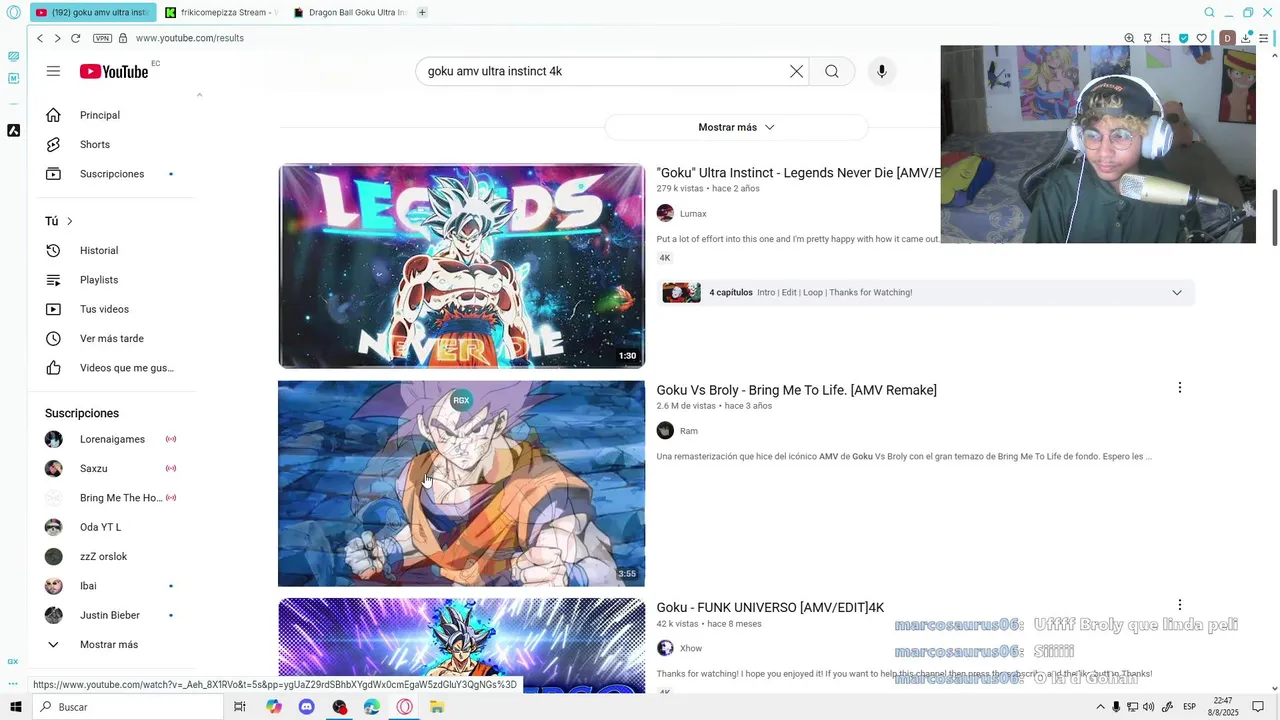This screenshot has height=720, width=1280.
Task: Toggle the VPN badge in address bar
Action: coord(102,38)
